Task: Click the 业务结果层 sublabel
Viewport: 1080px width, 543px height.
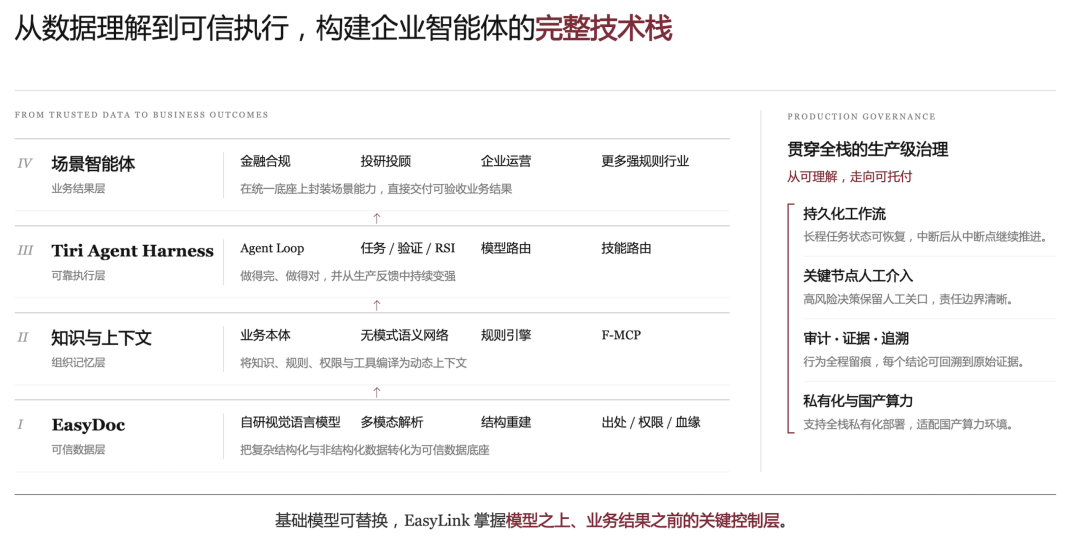Action: 78,188
